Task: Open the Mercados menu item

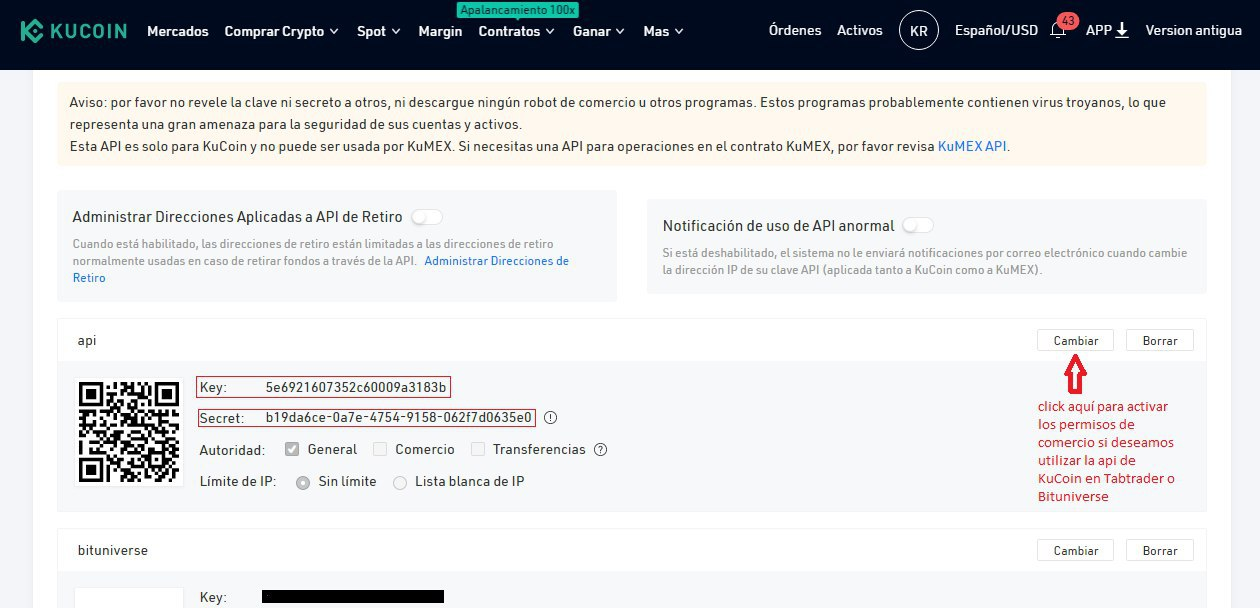Action: [x=178, y=31]
